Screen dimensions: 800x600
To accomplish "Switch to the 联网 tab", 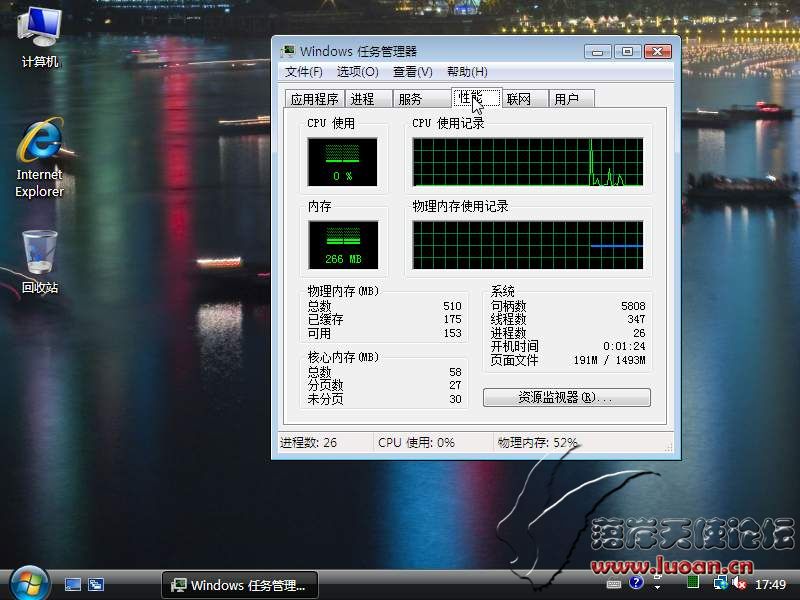I will pyautogui.click(x=525, y=99).
